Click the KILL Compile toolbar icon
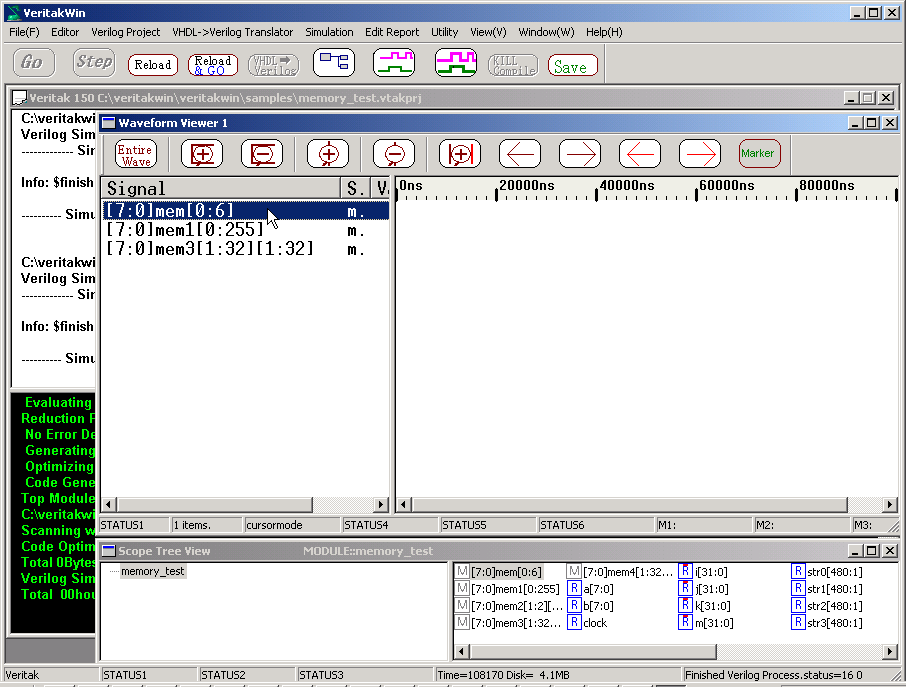This screenshot has width=906, height=687. (513, 65)
